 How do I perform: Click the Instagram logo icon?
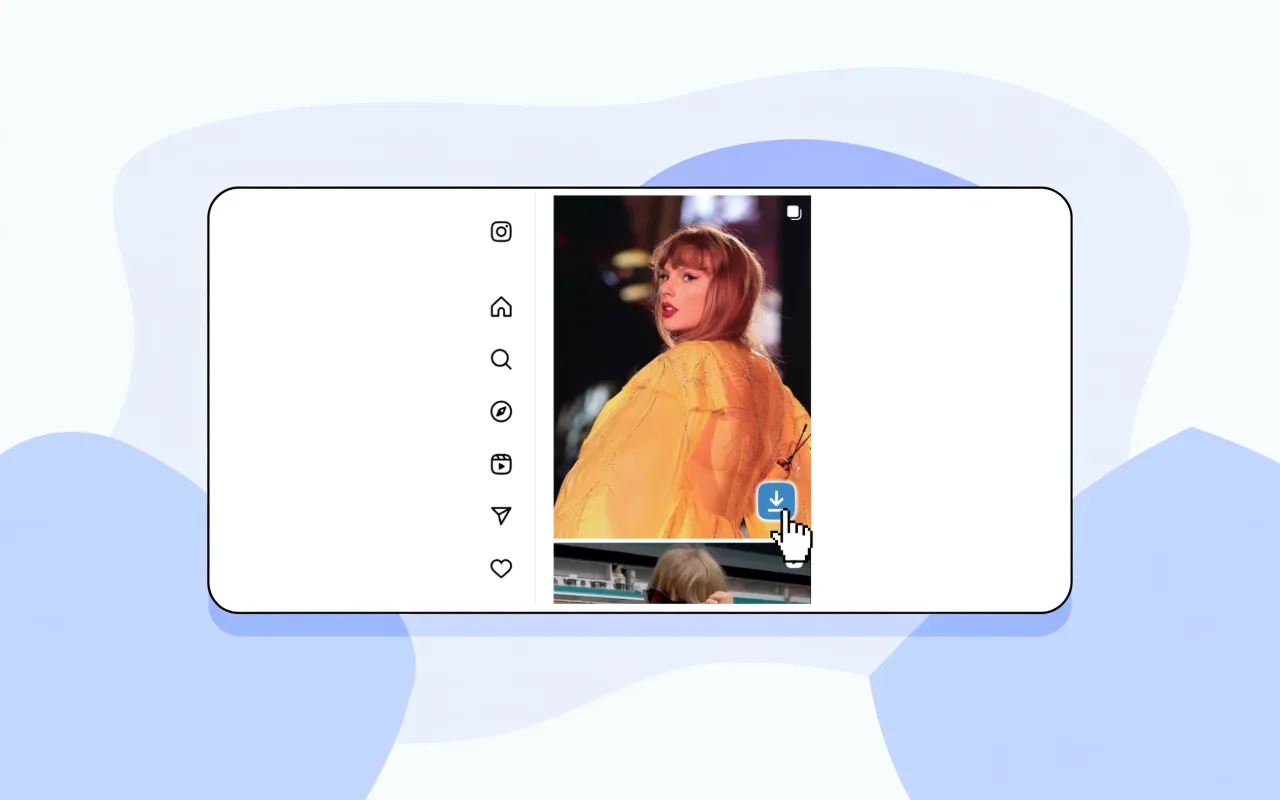click(x=501, y=232)
